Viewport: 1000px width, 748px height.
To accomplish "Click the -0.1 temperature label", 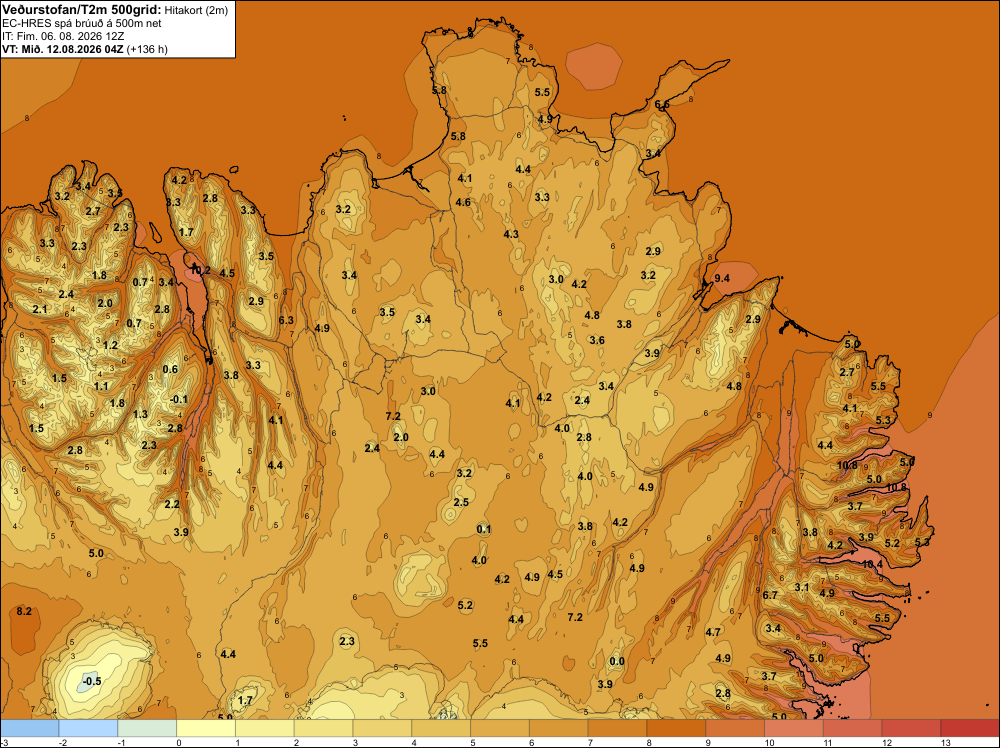I will (179, 399).
